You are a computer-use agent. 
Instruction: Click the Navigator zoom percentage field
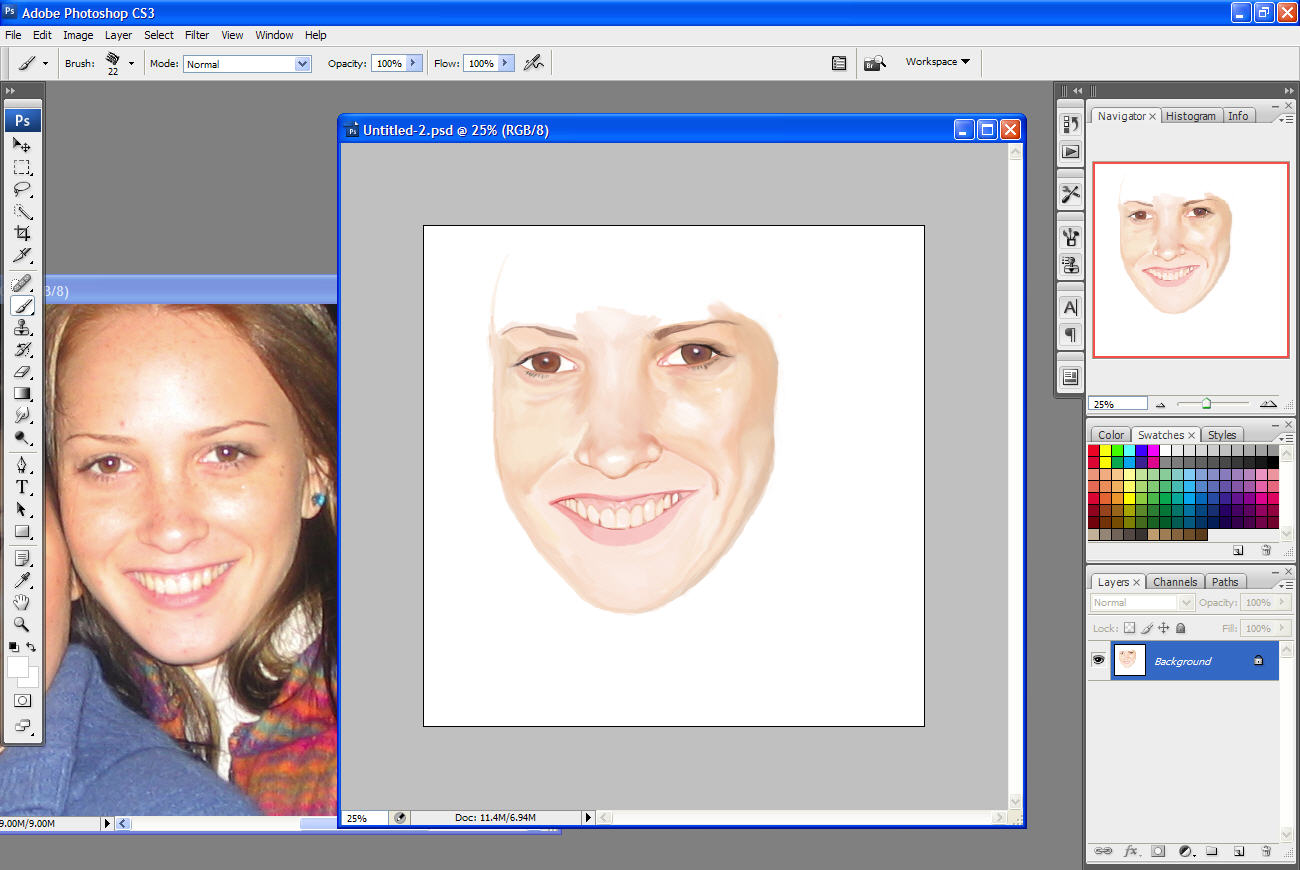pyautogui.click(x=1117, y=404)
